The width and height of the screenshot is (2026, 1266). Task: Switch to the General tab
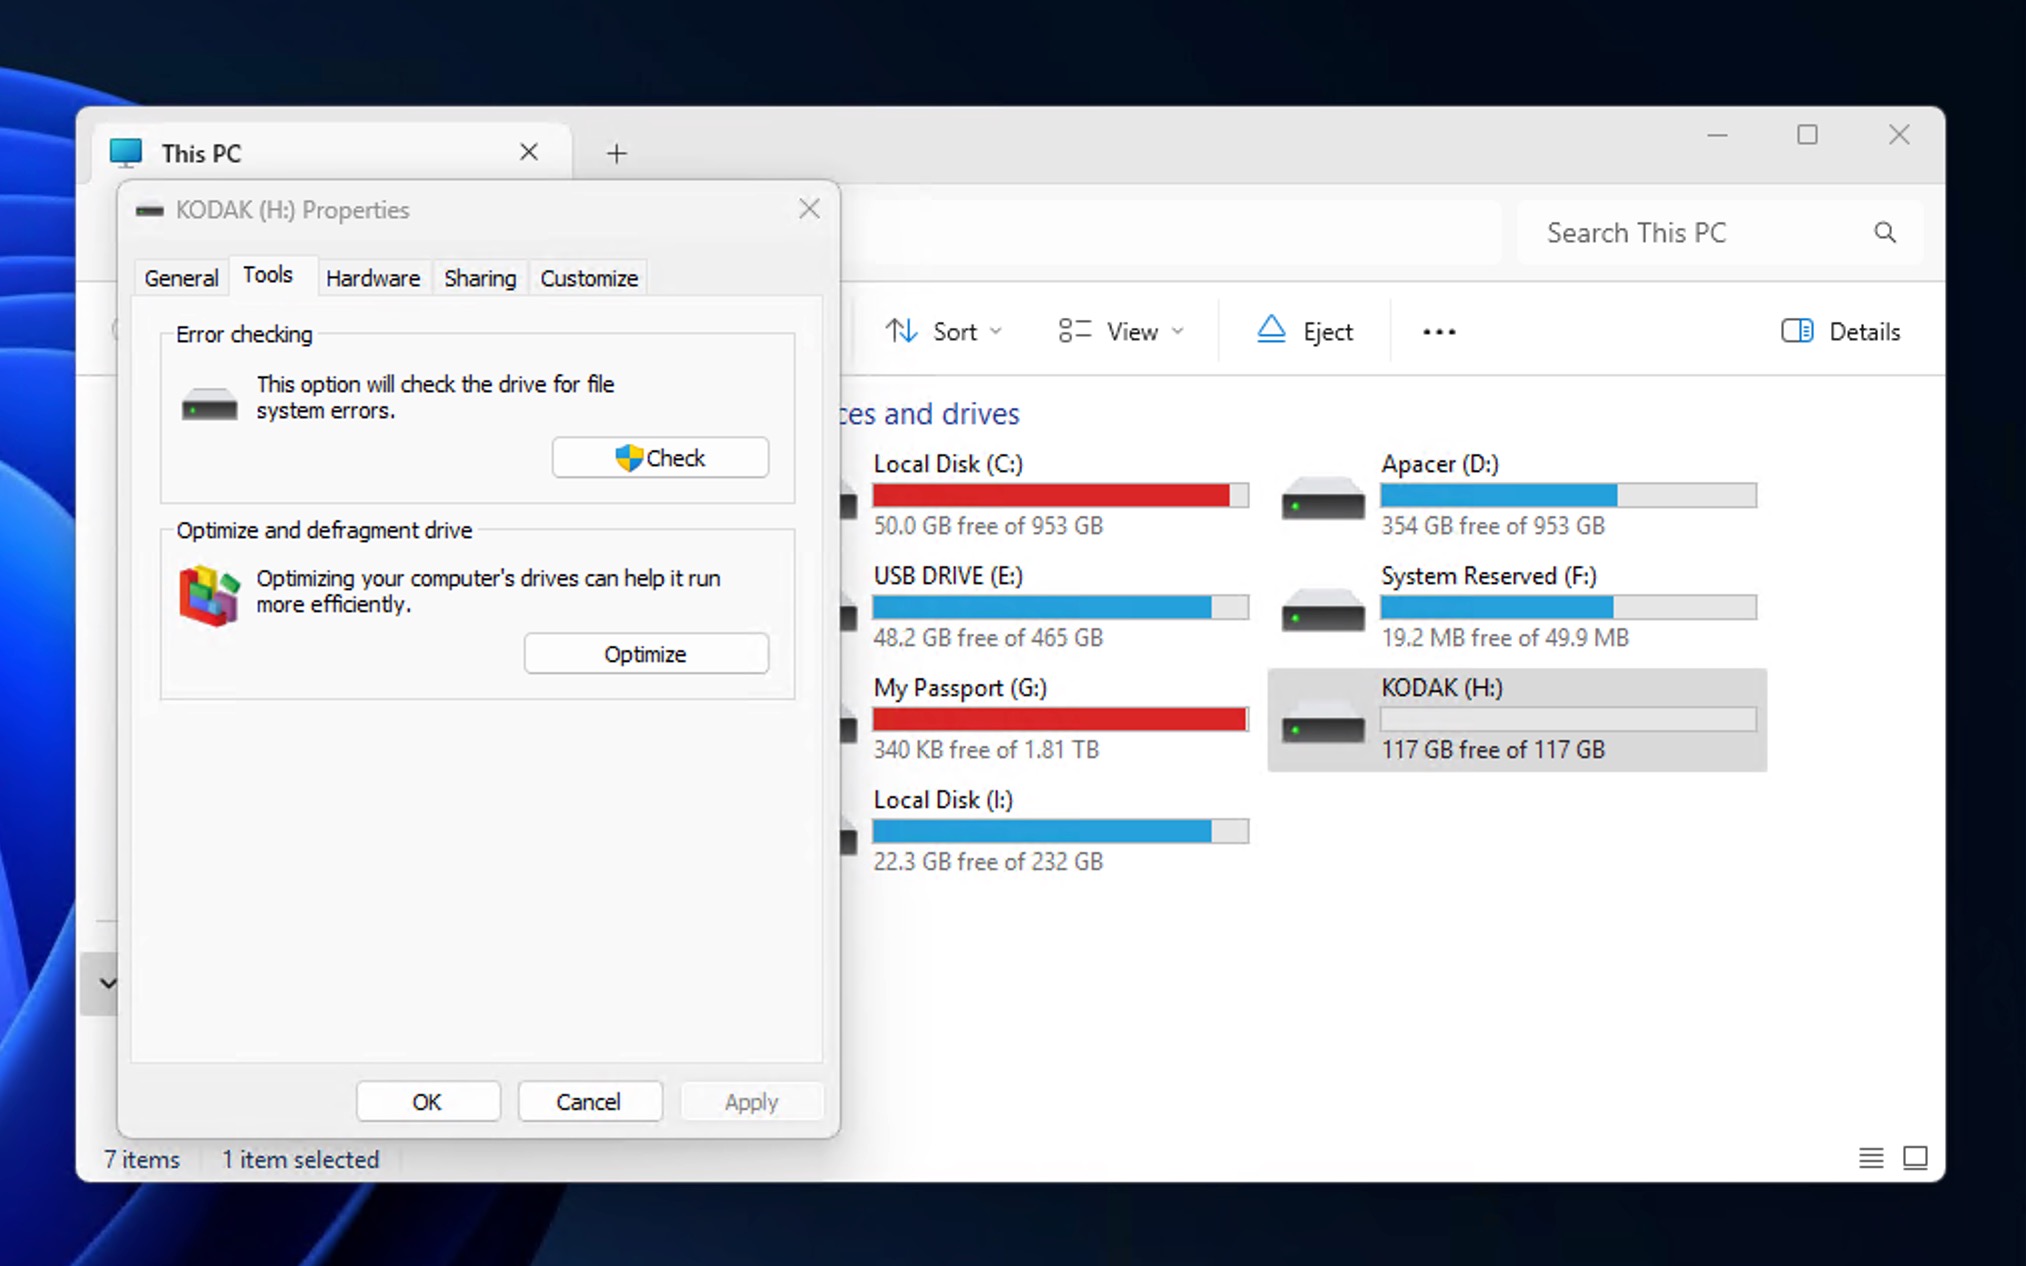click(x=181, y=278)
